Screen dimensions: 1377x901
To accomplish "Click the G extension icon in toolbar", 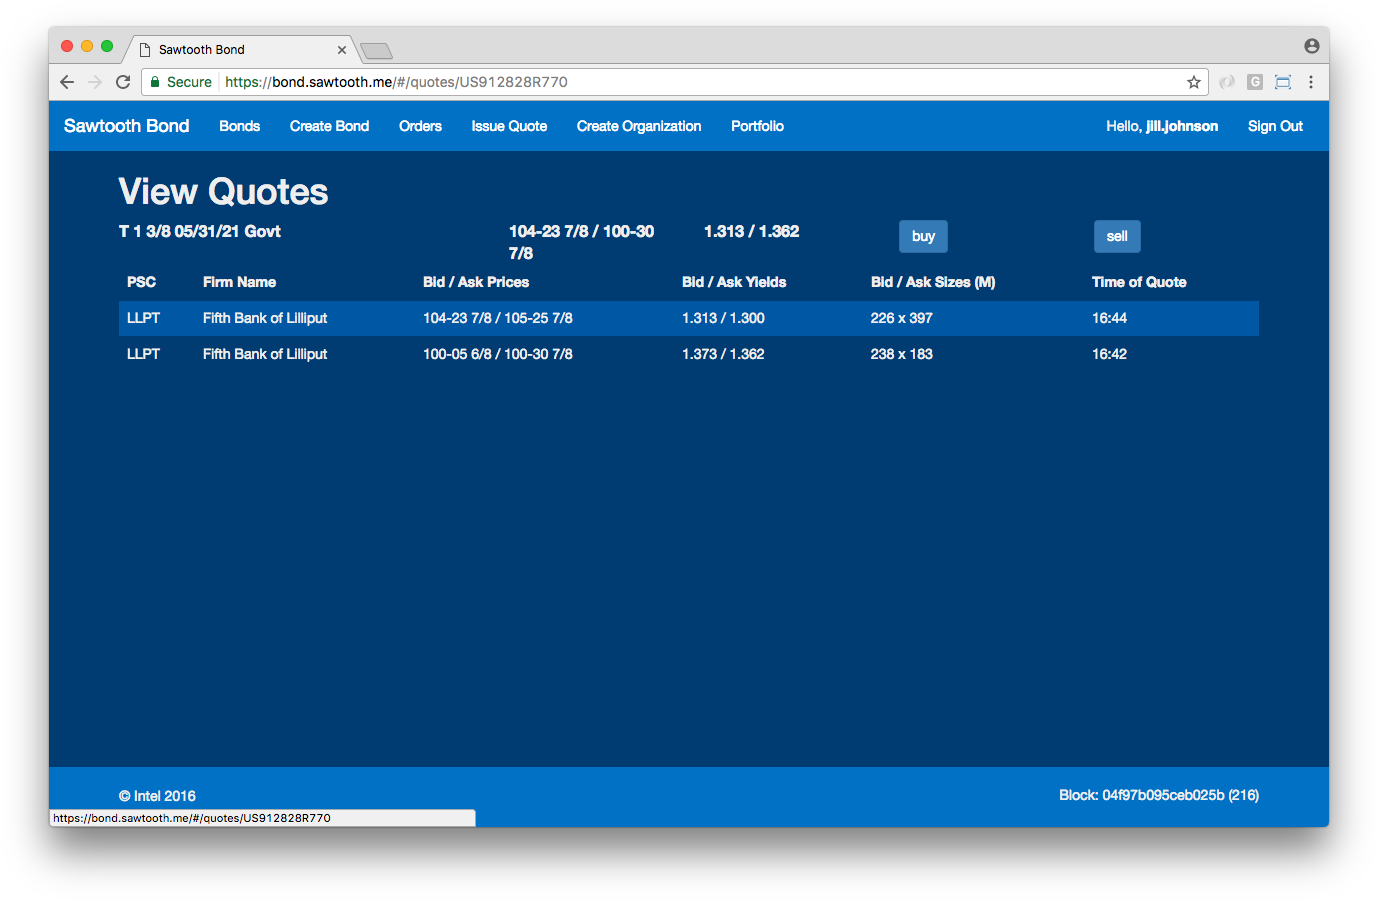I will [1254, 82].
